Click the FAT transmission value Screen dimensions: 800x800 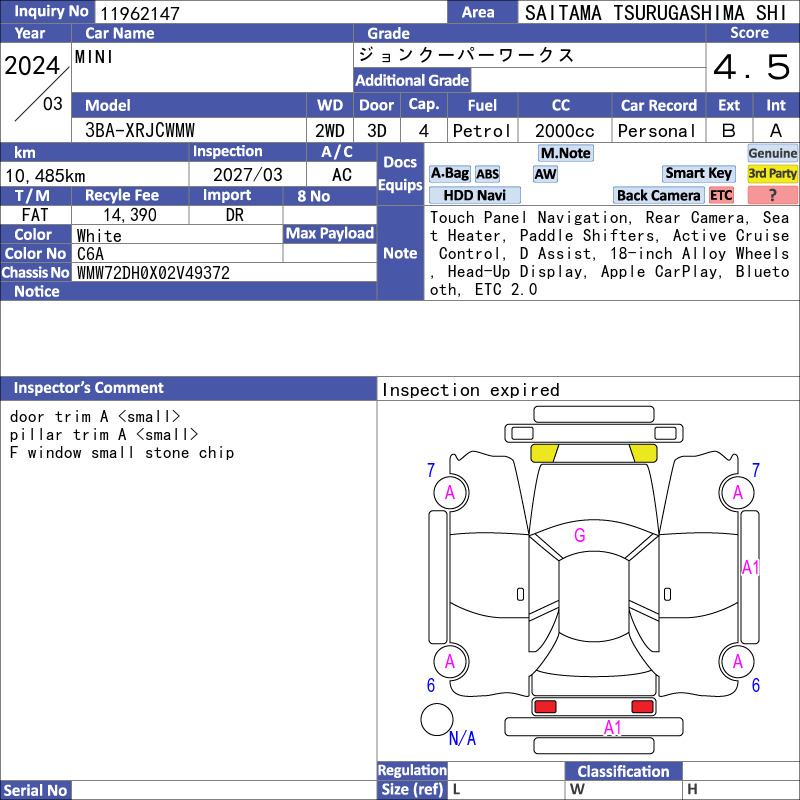(35, 215)
